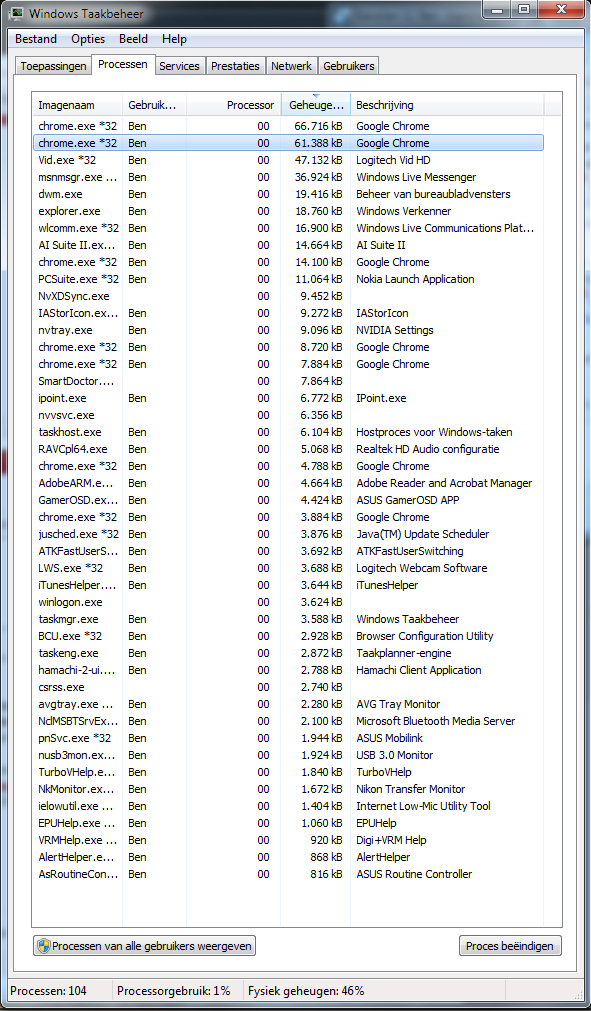Open the Beeld menu
Screen dimensions: 591x1011
coord(133,39)
